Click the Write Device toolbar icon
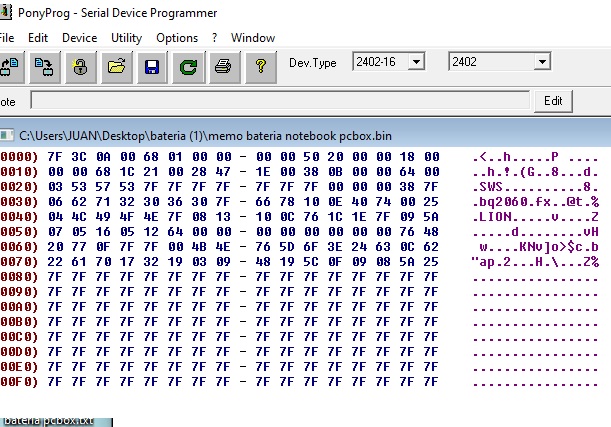This screenshot has height=427, width=611. click(x=45, y=67)
